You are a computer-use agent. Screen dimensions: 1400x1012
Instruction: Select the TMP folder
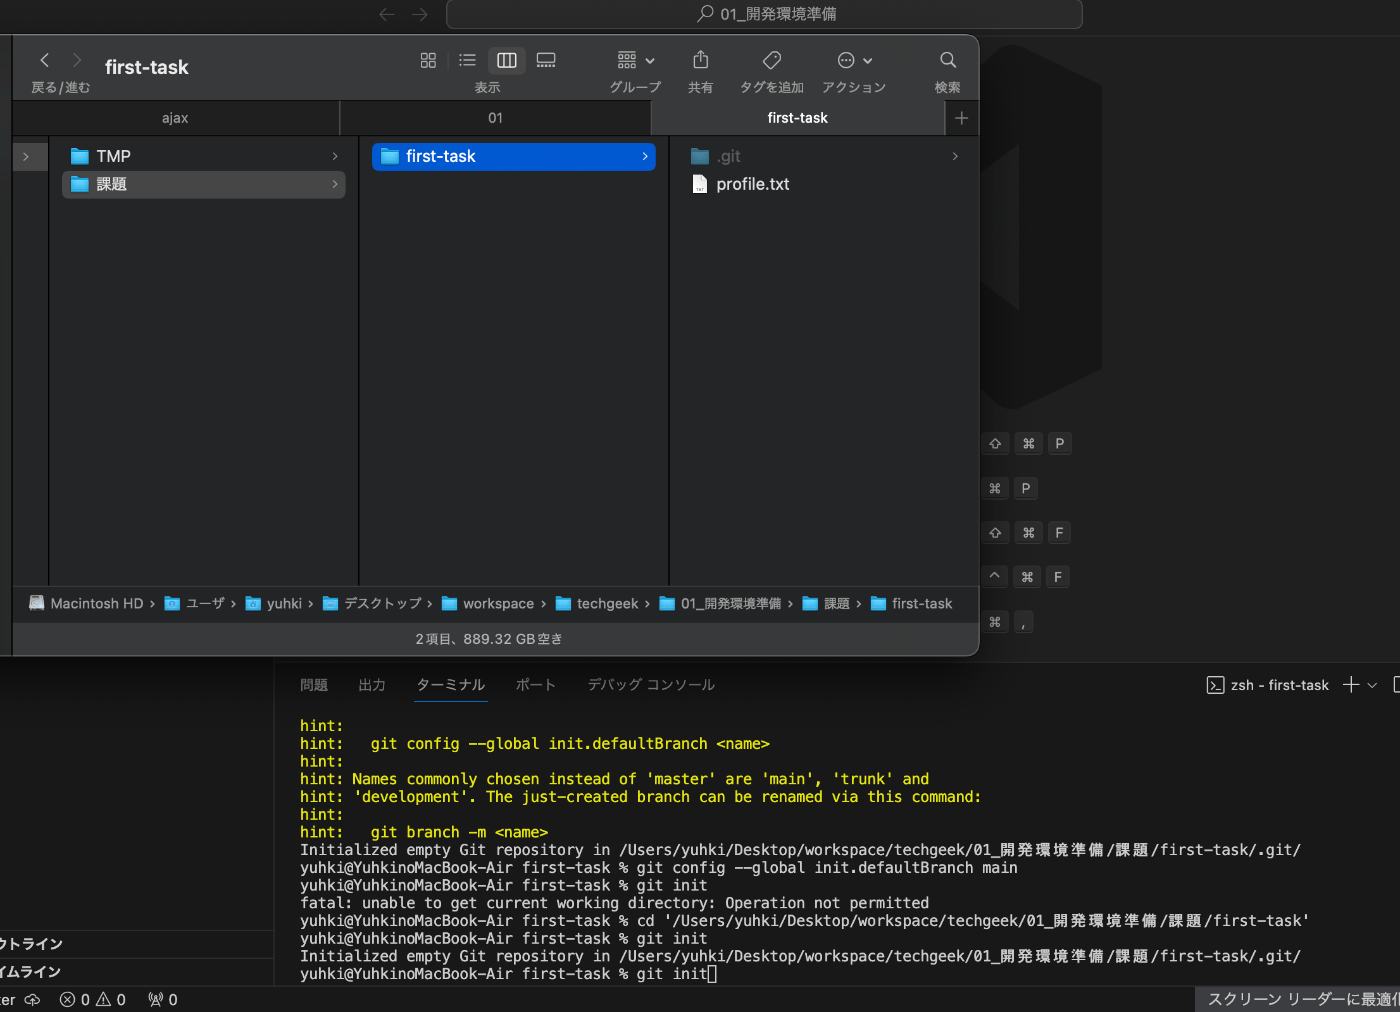(204, 156)
